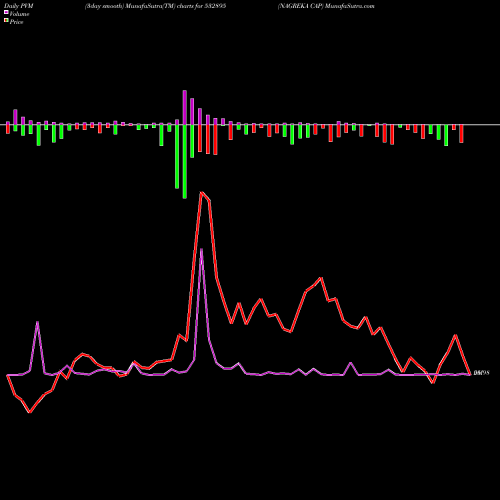Click the red price line's highest peak
This screenshot has width=500, height=500.
tap(201, 192)
